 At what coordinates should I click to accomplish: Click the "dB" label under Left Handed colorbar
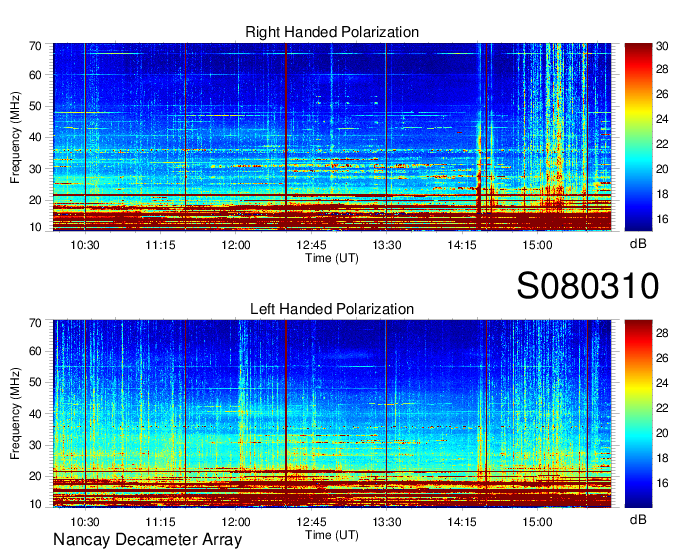pyautogui.click(x=638, y=519)
